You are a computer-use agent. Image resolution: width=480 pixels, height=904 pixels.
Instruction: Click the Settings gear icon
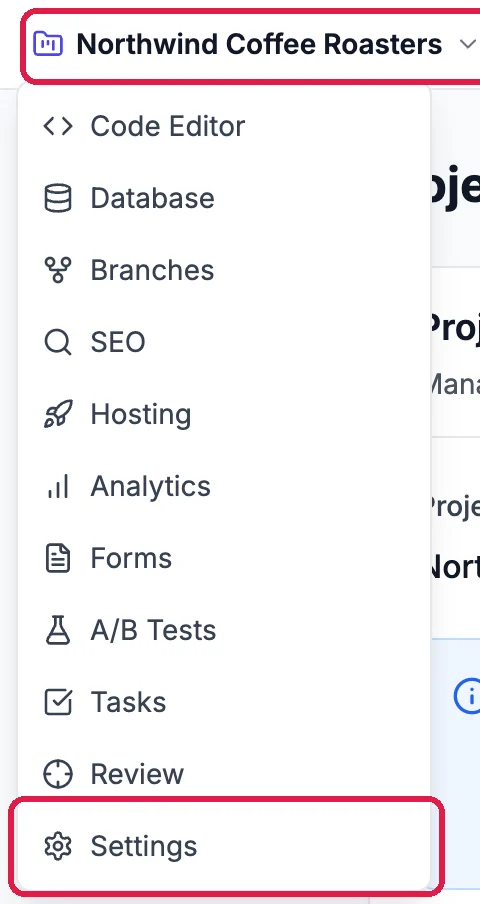58,846
